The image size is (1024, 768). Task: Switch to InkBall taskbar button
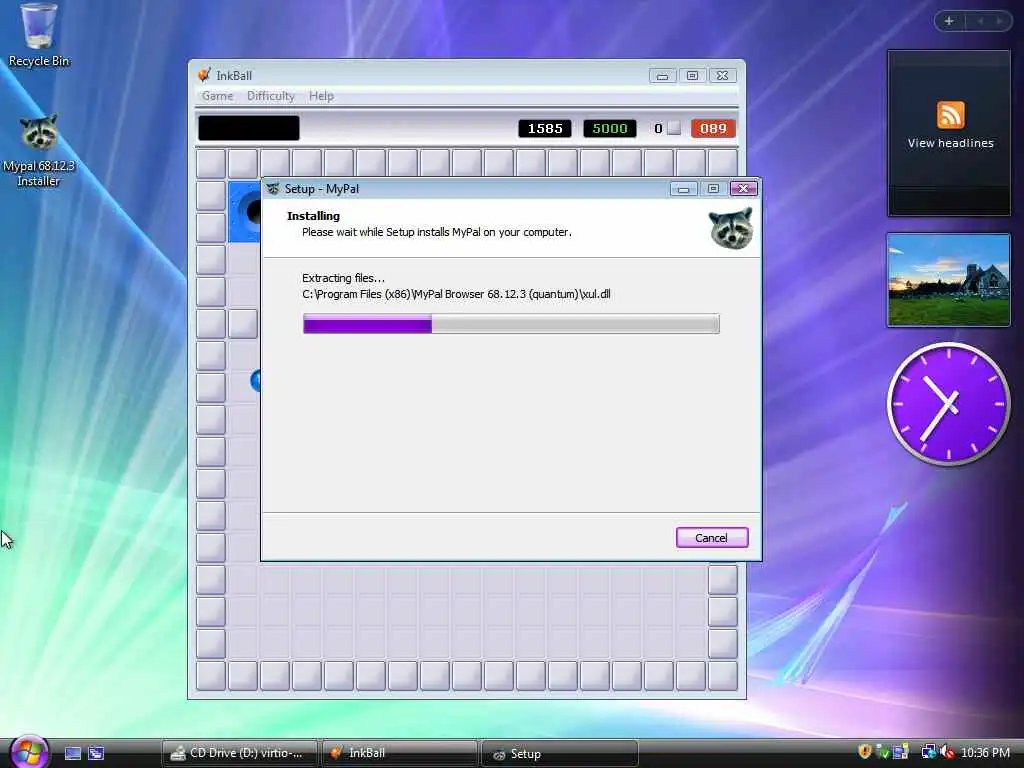(399, 753)
